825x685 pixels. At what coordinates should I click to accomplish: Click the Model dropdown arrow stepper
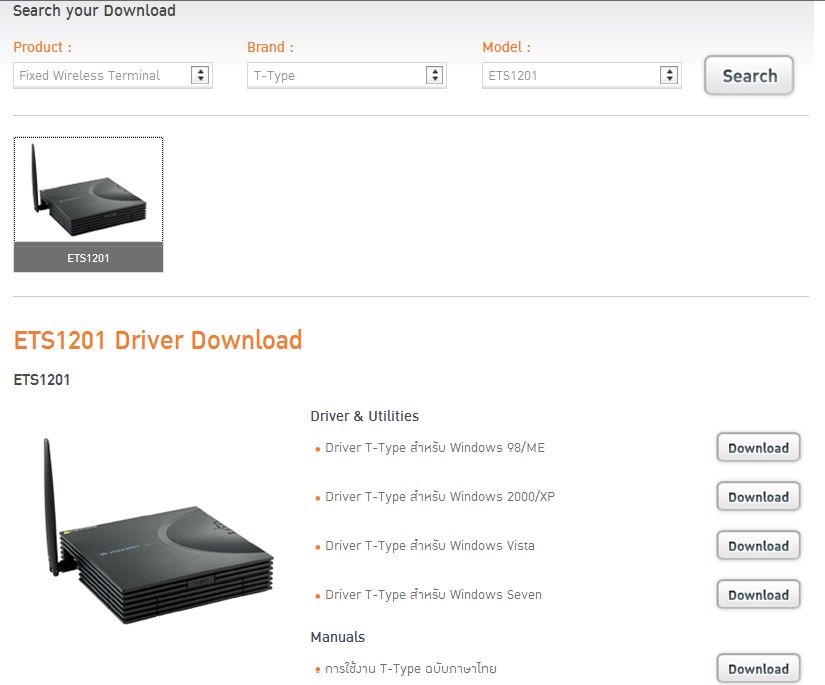pyautogui.click(x=669, y=75)
